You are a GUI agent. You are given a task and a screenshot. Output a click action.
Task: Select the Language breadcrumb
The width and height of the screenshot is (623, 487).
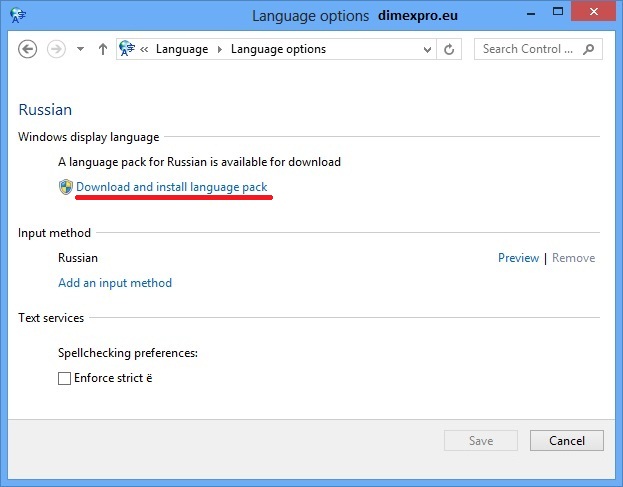pyautogui.click(x=182, y=49)
